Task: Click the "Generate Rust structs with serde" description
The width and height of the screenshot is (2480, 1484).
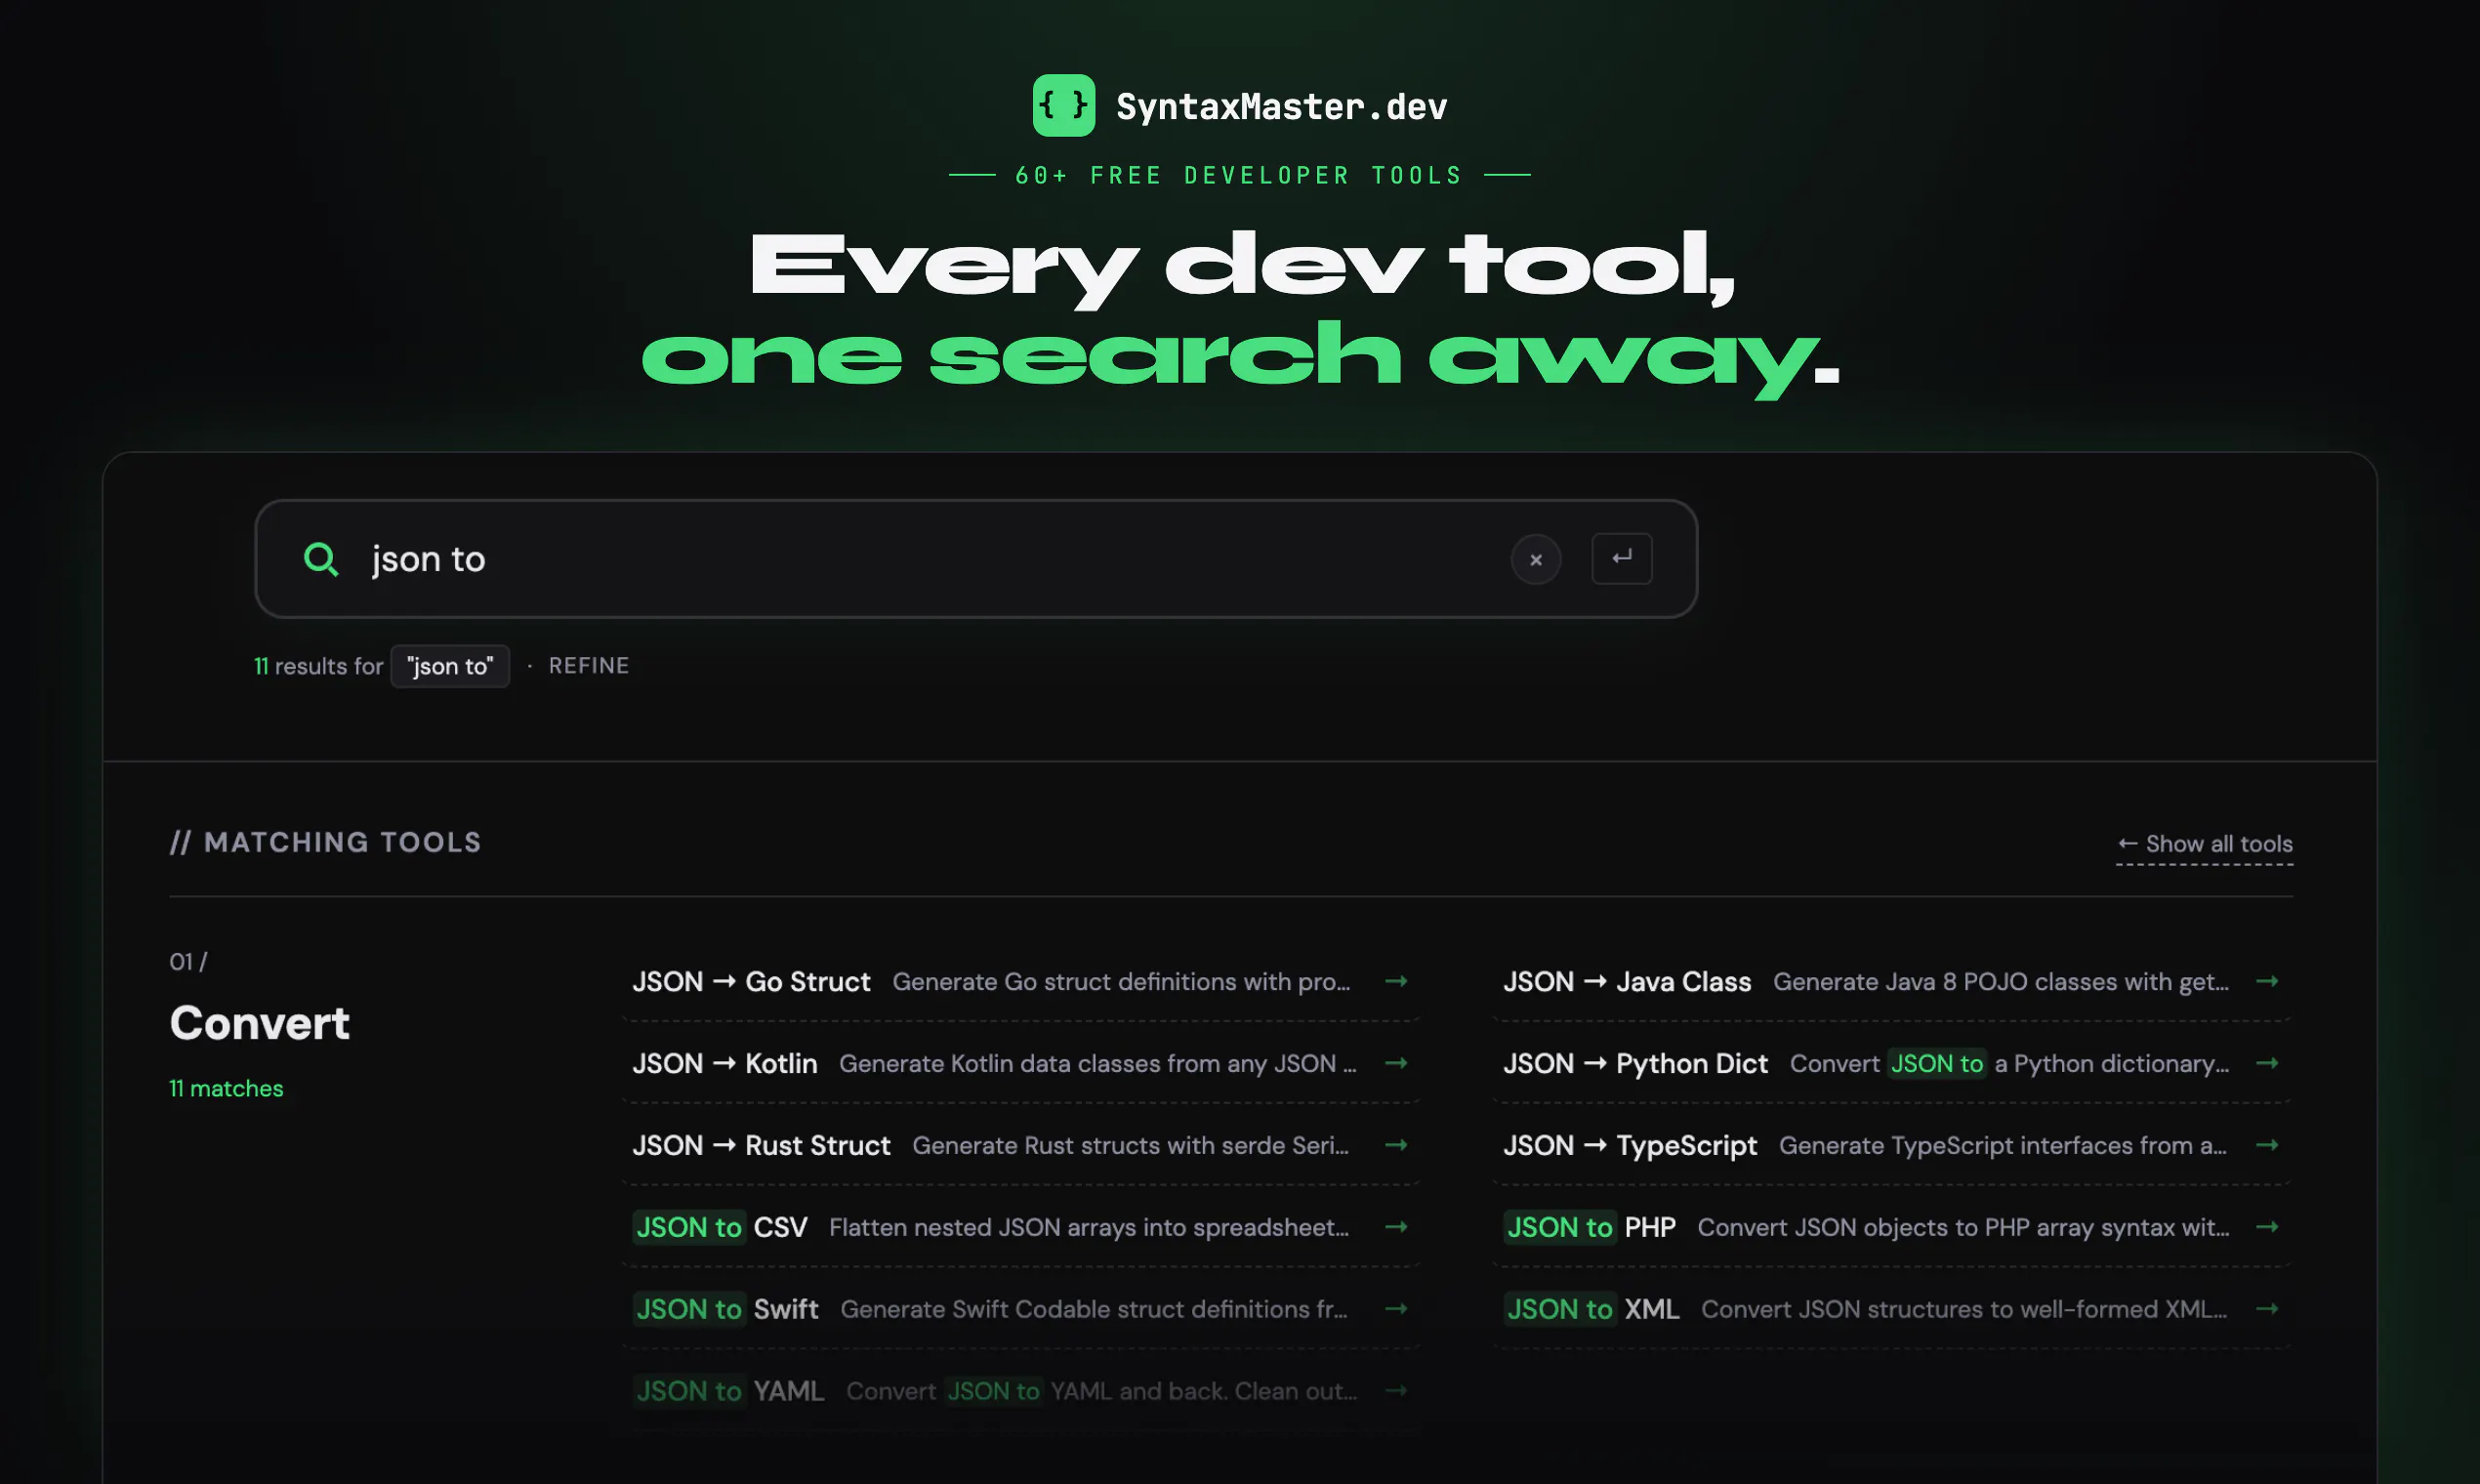Action: pyautogui.click(x=1130, y=1146)
